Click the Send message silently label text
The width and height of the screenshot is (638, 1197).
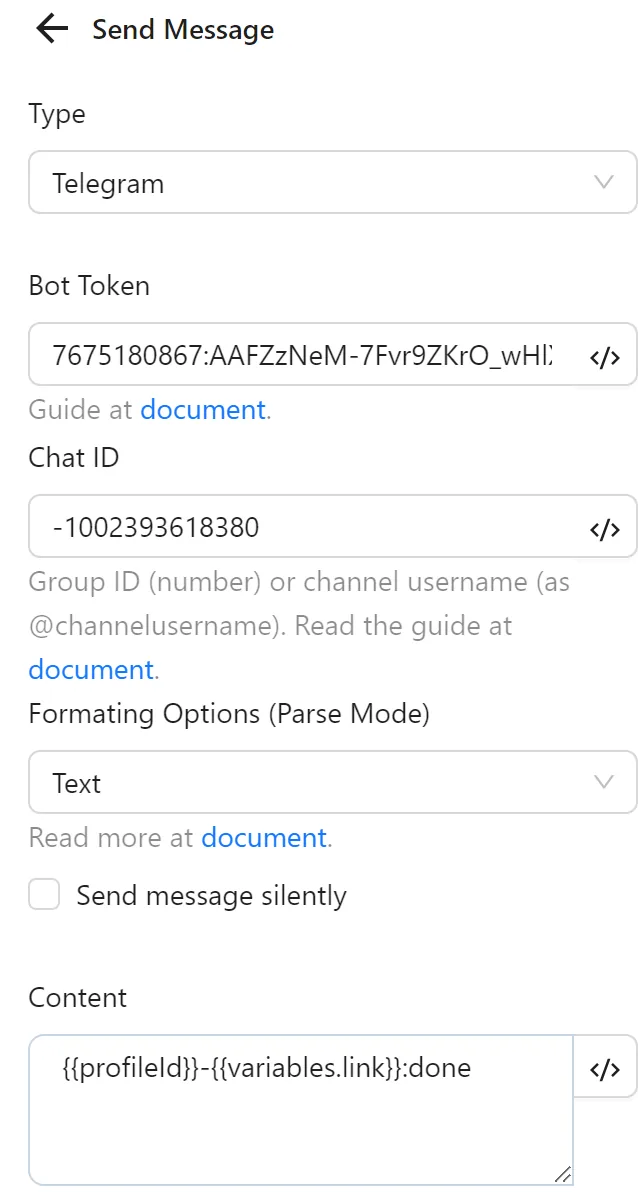210,895
